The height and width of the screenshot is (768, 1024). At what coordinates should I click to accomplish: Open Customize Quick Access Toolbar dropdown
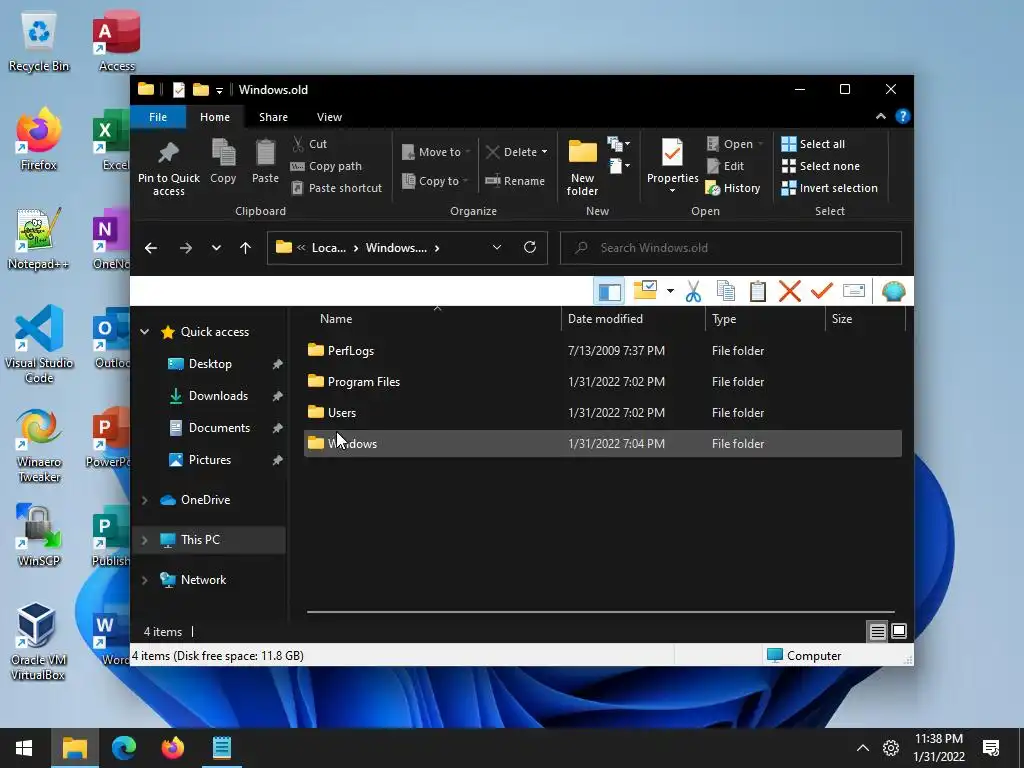click(219, 90)
